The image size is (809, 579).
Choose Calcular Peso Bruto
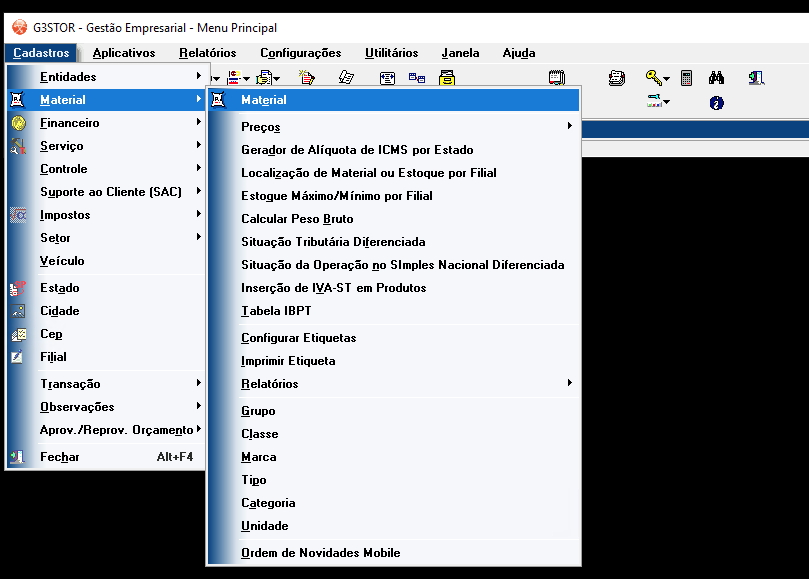click(297, 219)
